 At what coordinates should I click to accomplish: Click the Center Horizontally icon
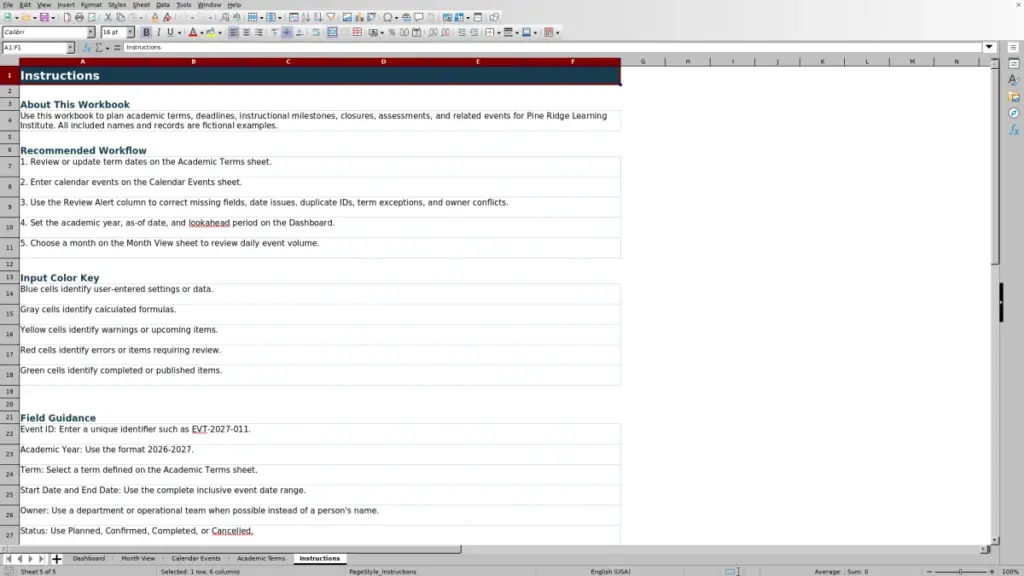point(246,32)
